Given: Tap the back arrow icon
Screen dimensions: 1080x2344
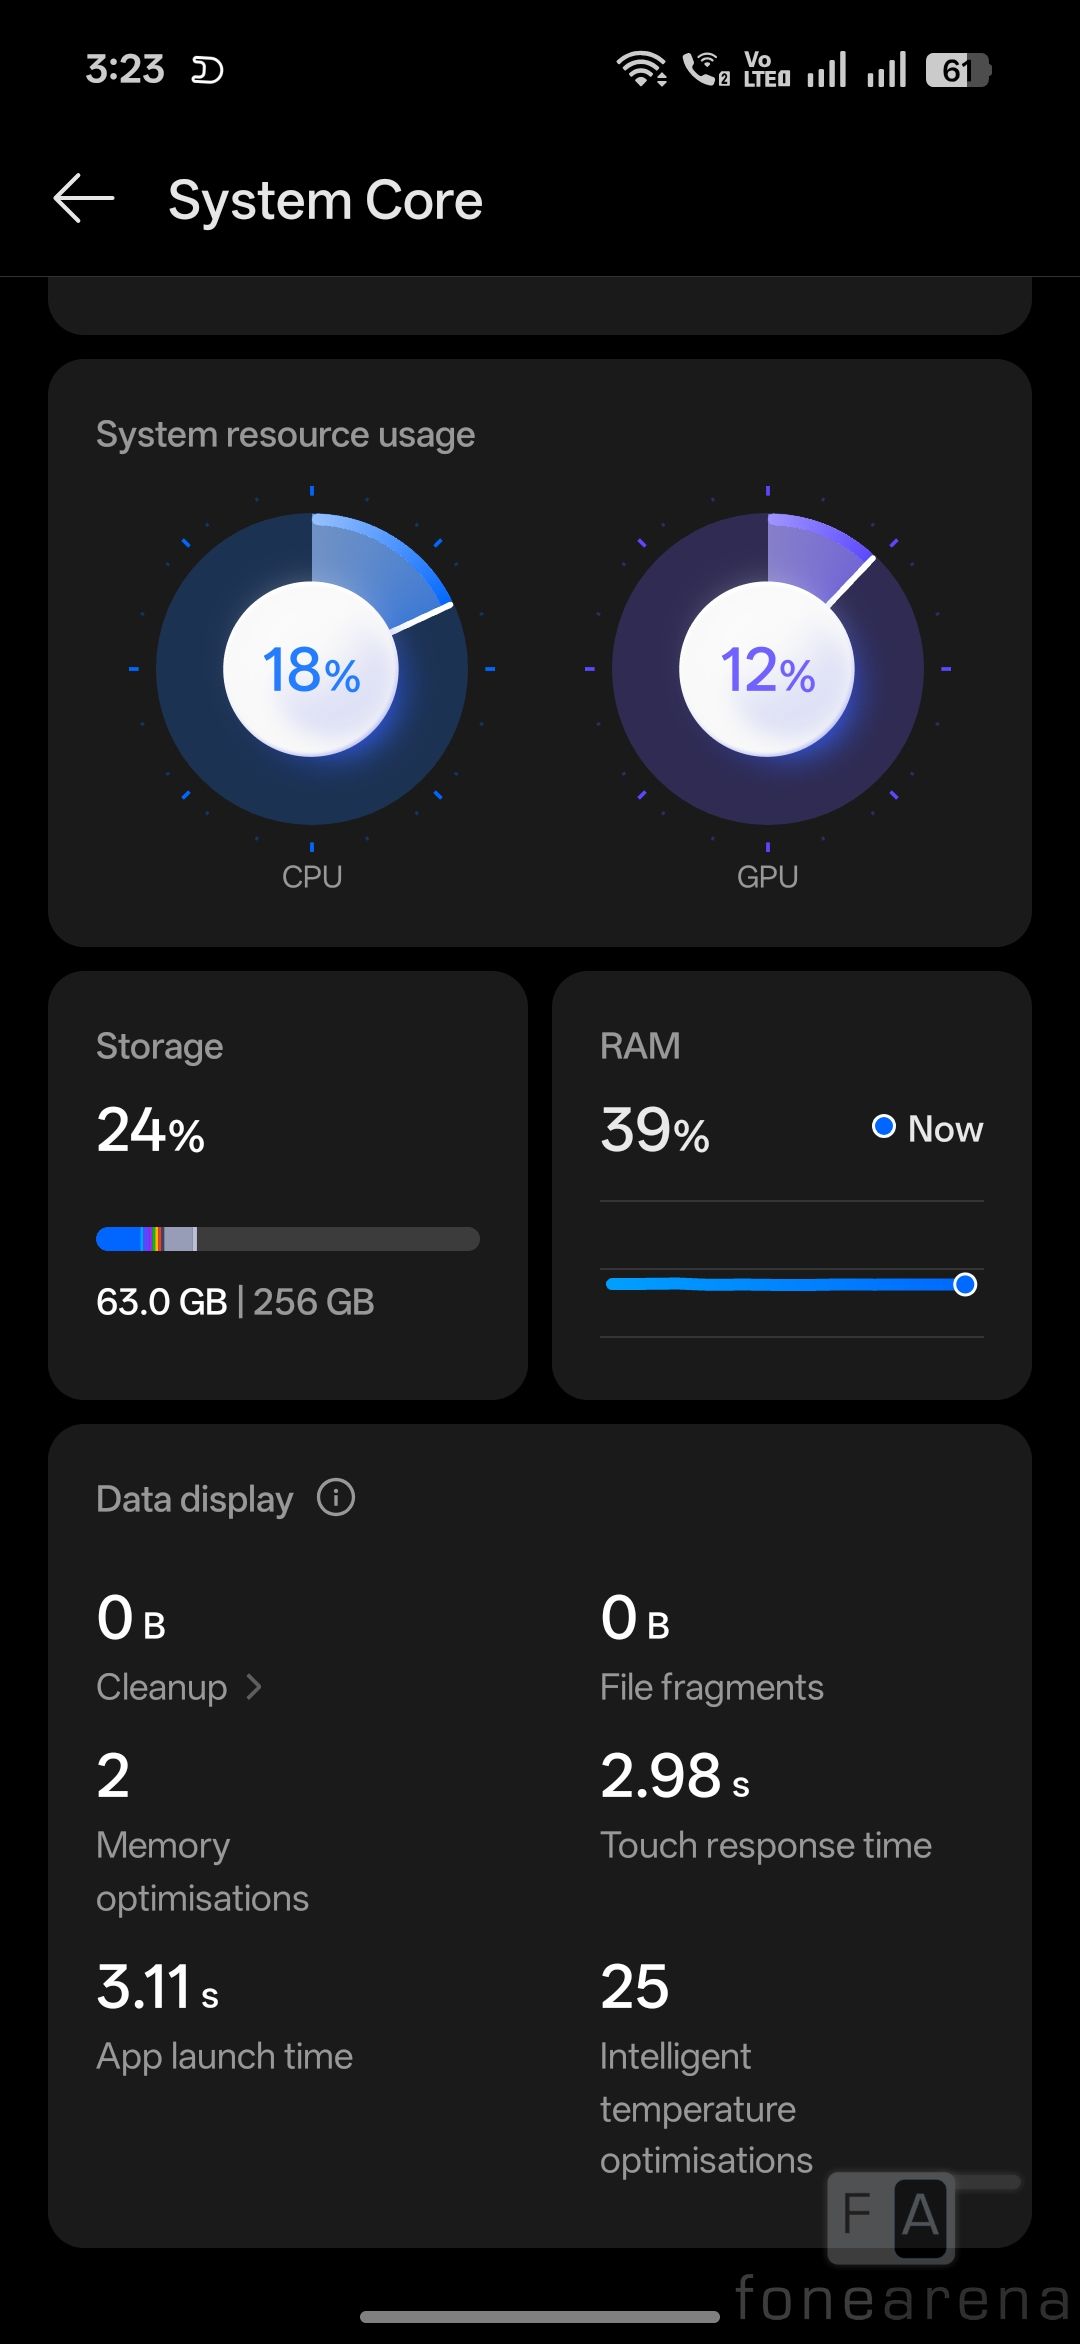Looking at the screenshot, I should tap(84, 198).
